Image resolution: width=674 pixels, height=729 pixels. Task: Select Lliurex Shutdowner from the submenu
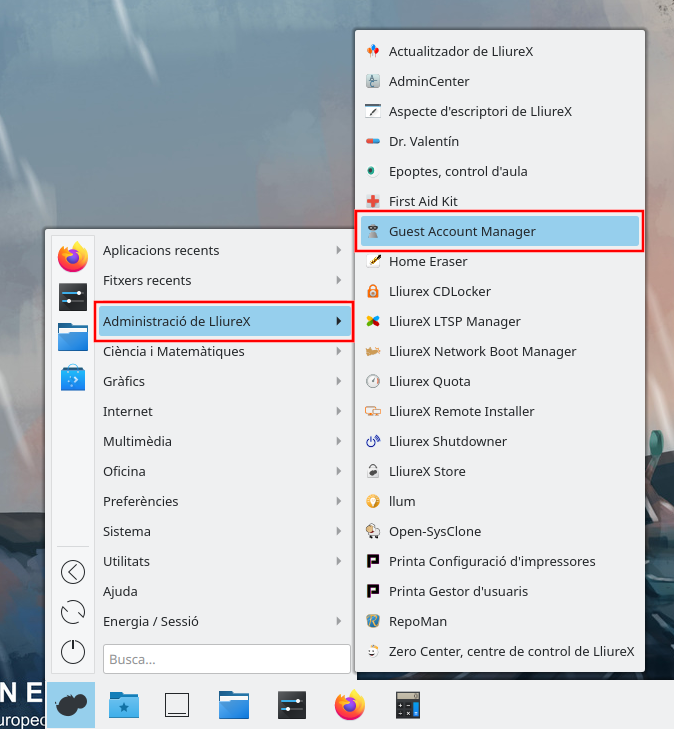pos(448,441)
